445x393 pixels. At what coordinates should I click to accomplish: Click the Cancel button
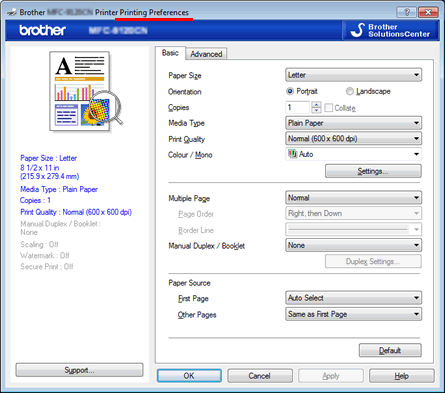260,376
